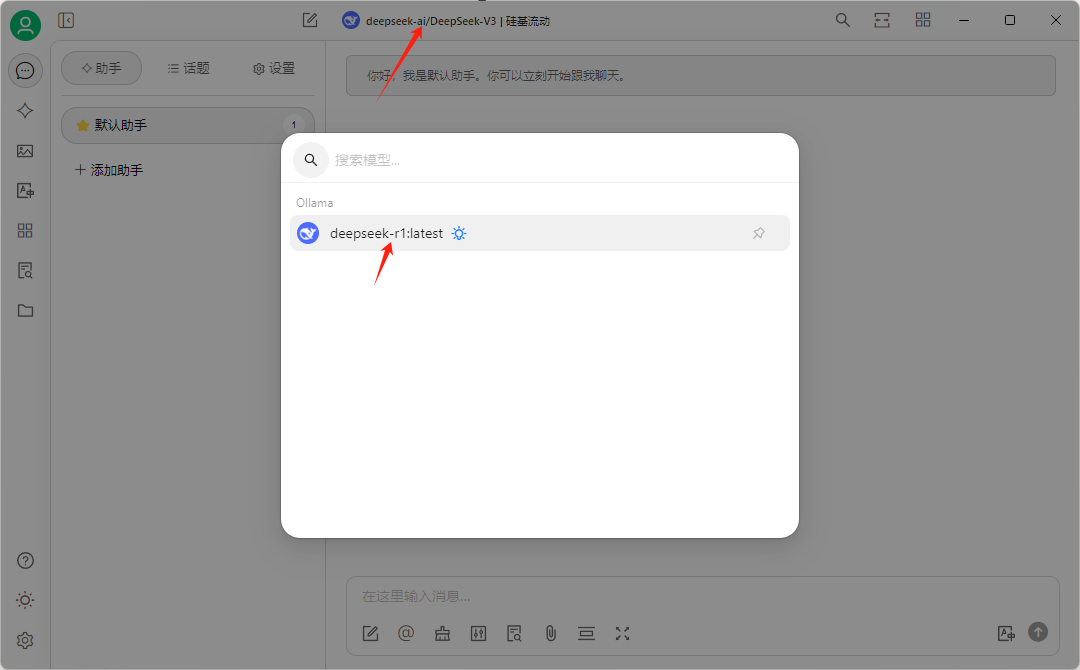Click the translate icon near the send button
Image resolution: width=1080 pixels, height=670 pixels.
[x=1006, y=634]
